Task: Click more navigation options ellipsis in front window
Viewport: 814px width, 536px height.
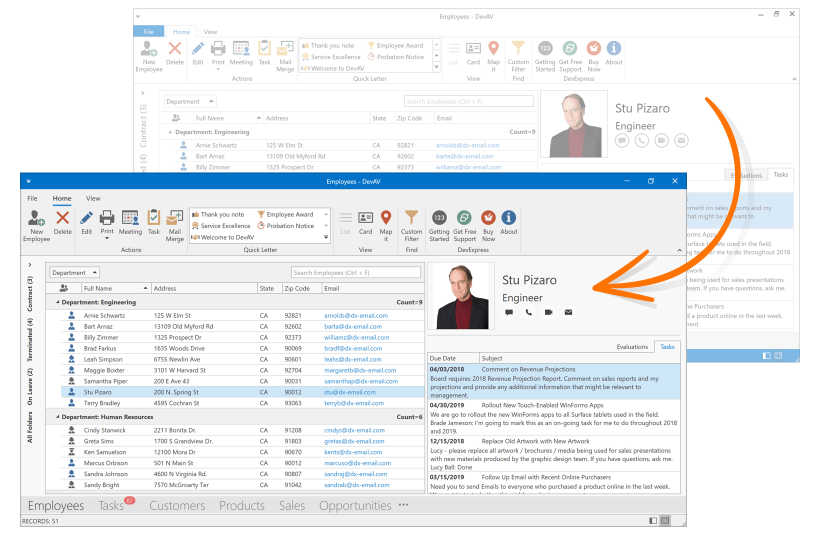Action: (x=403, y=505)
